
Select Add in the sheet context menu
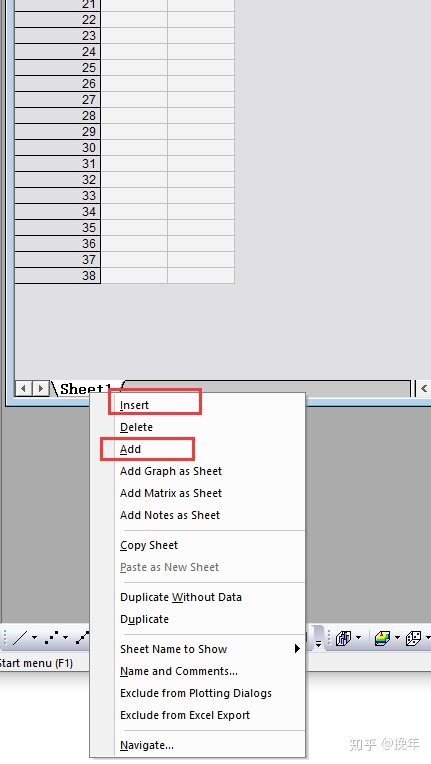pos(209,449)
